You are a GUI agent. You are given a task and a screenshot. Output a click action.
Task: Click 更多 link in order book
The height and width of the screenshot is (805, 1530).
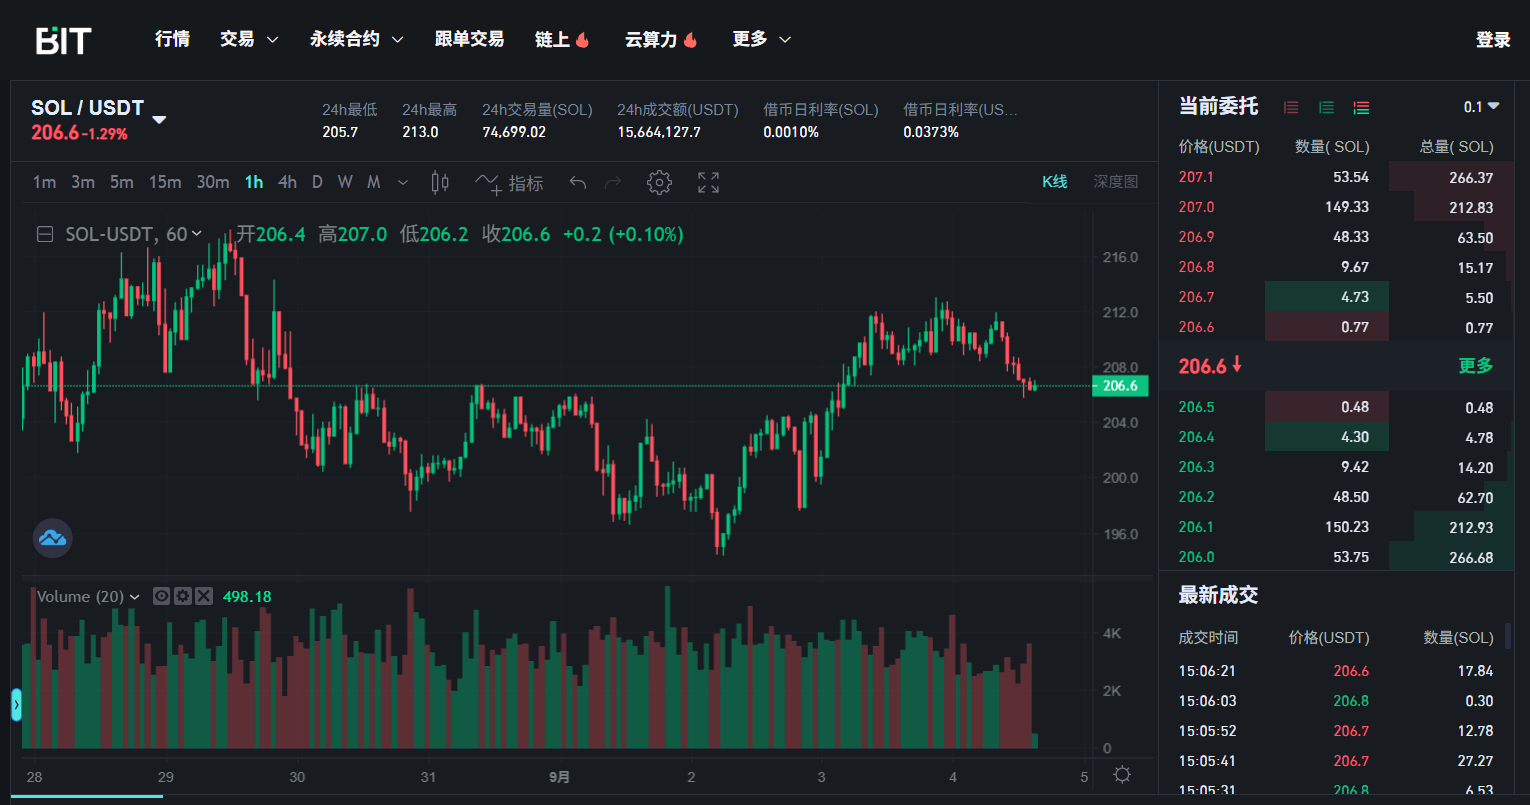pos(1475,366)
